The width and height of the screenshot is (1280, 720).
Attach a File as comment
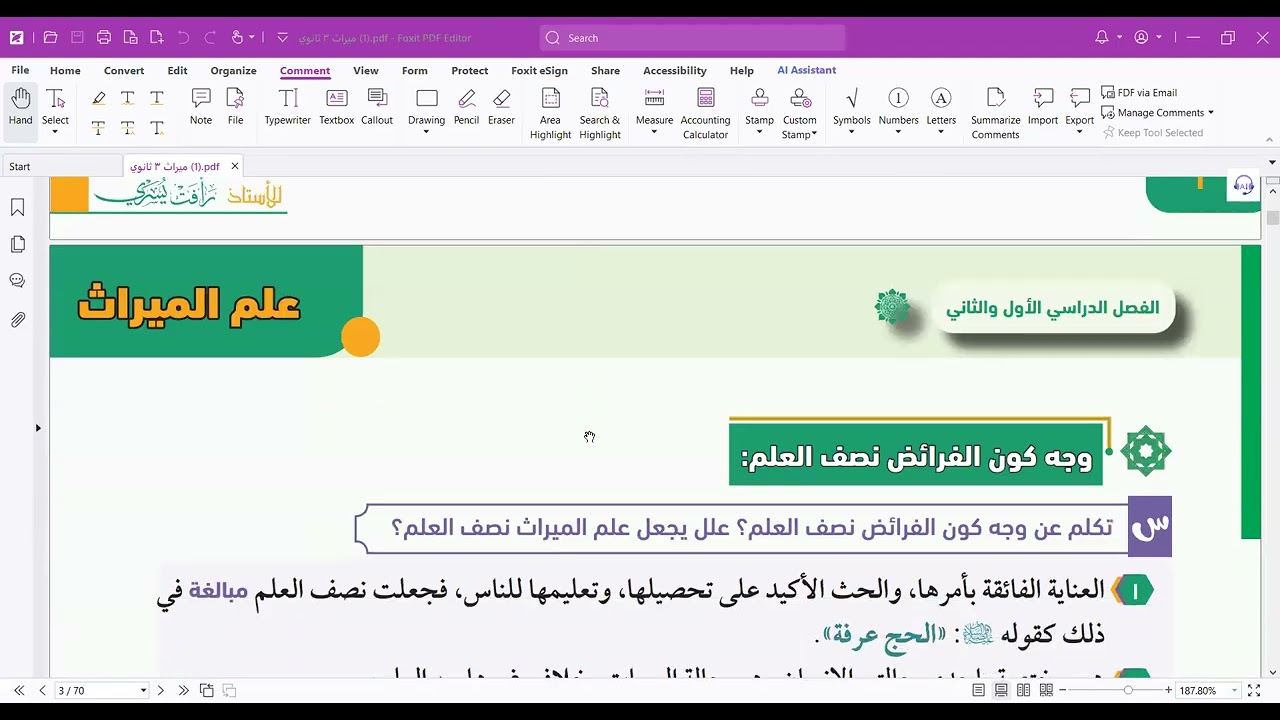[x=235, y=107]
